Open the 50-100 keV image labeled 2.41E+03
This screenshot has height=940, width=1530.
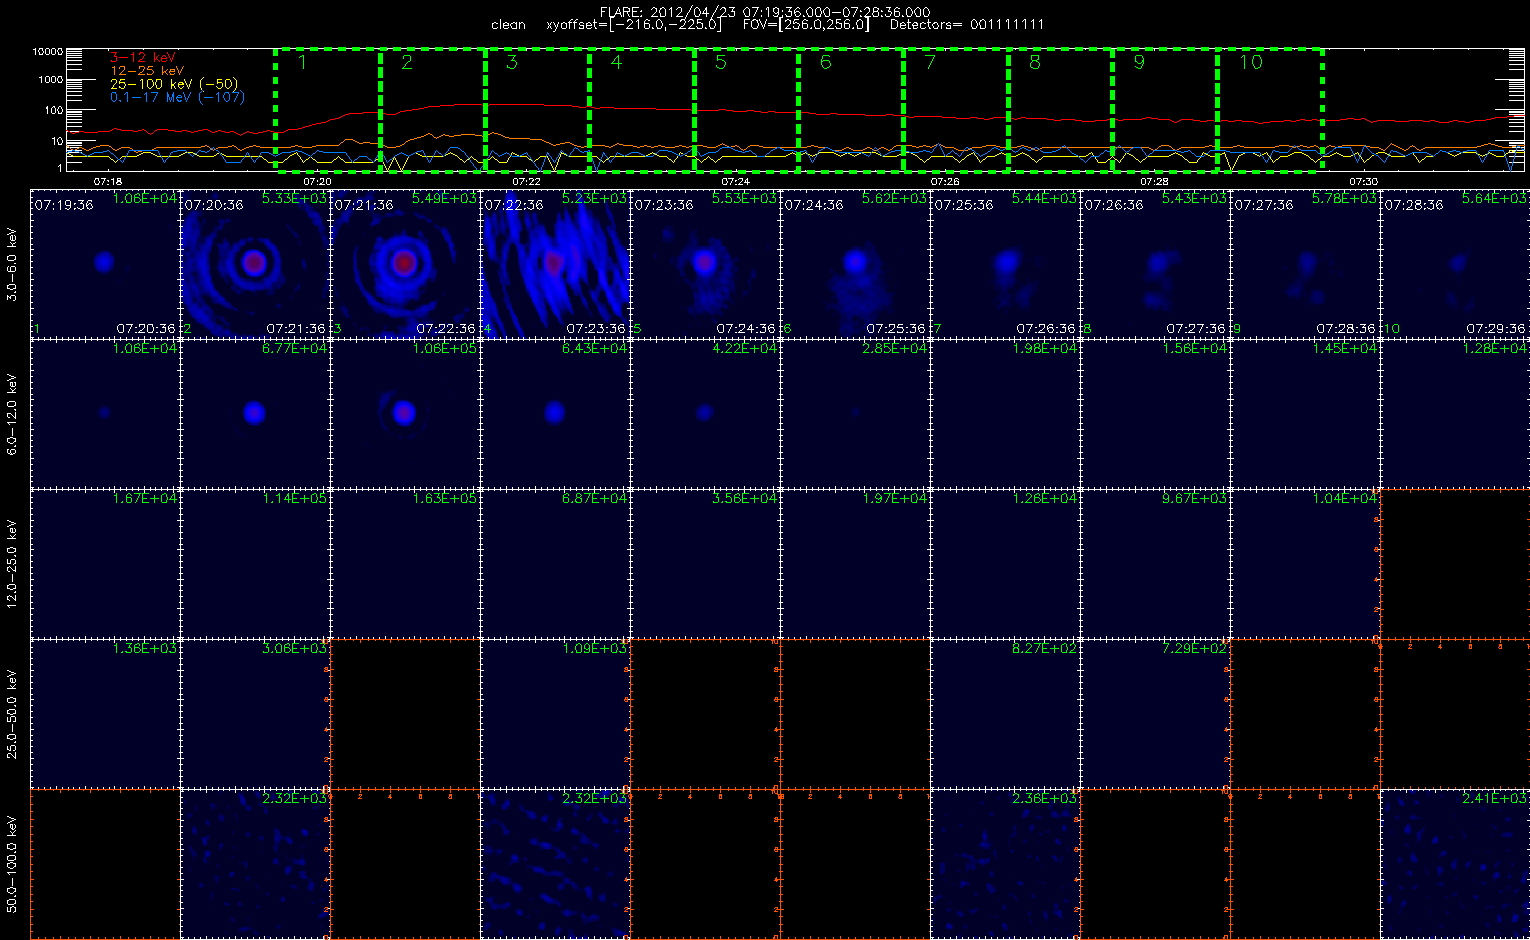pyautogui.click(x=1455, y=863)
